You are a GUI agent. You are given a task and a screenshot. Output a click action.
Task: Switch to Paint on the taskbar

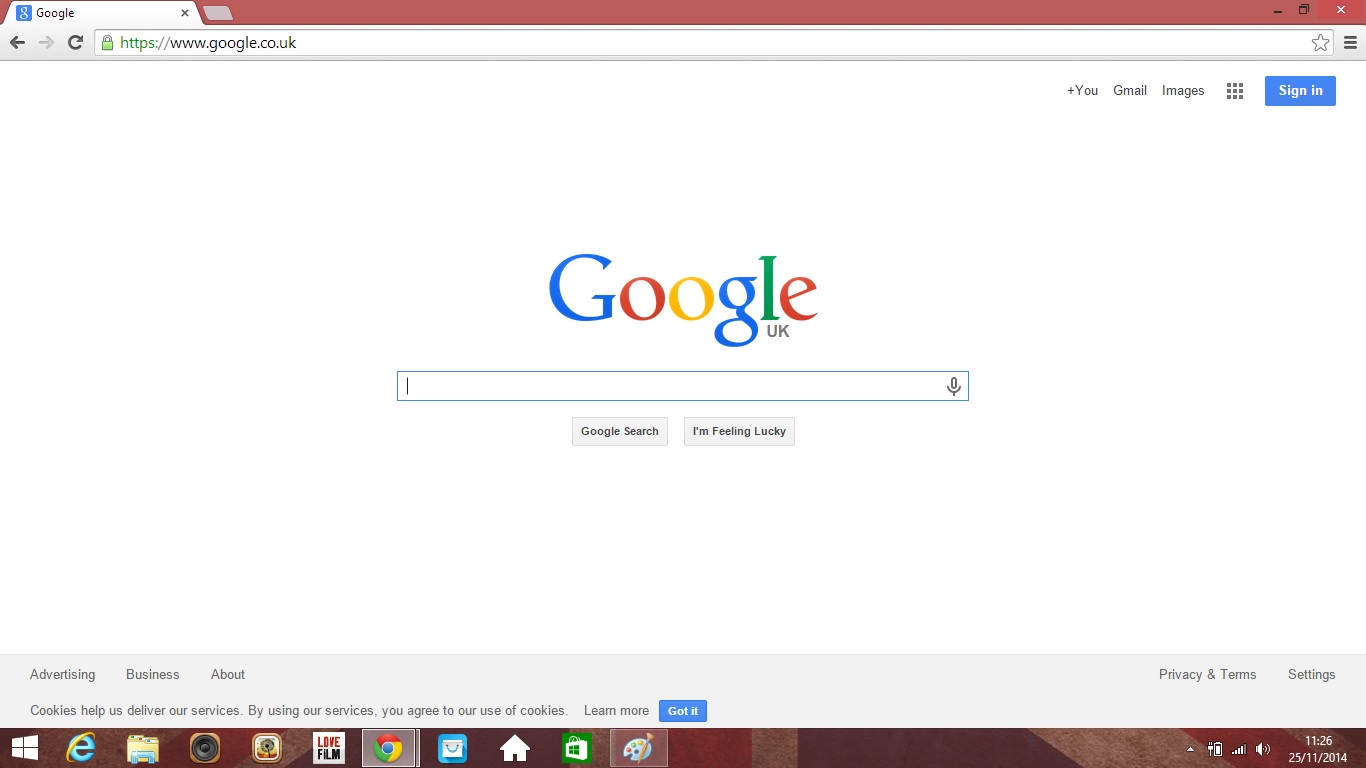coord(639,748)
